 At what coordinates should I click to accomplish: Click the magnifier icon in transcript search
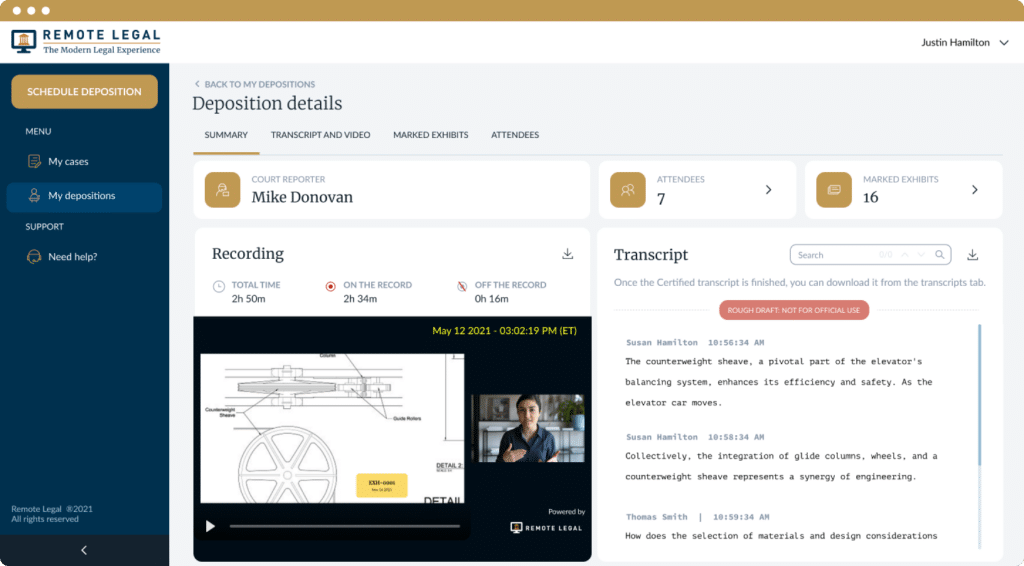[940, 255]
